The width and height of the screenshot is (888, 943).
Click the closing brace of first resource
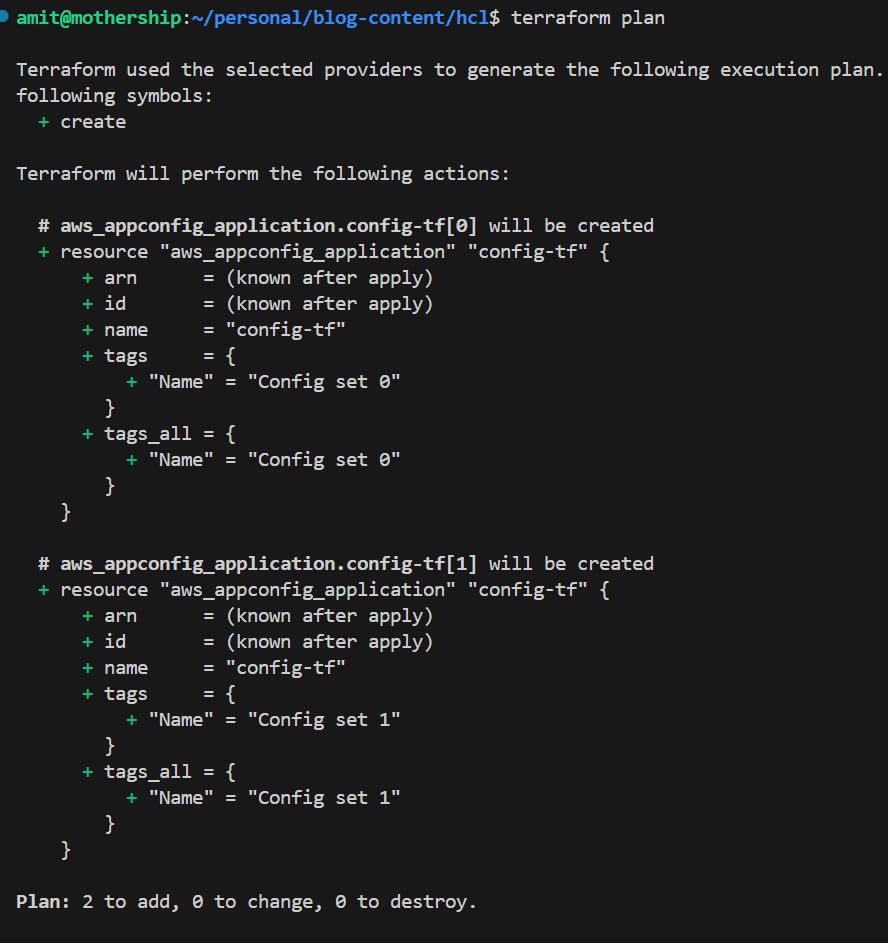[x=66, y=512]
